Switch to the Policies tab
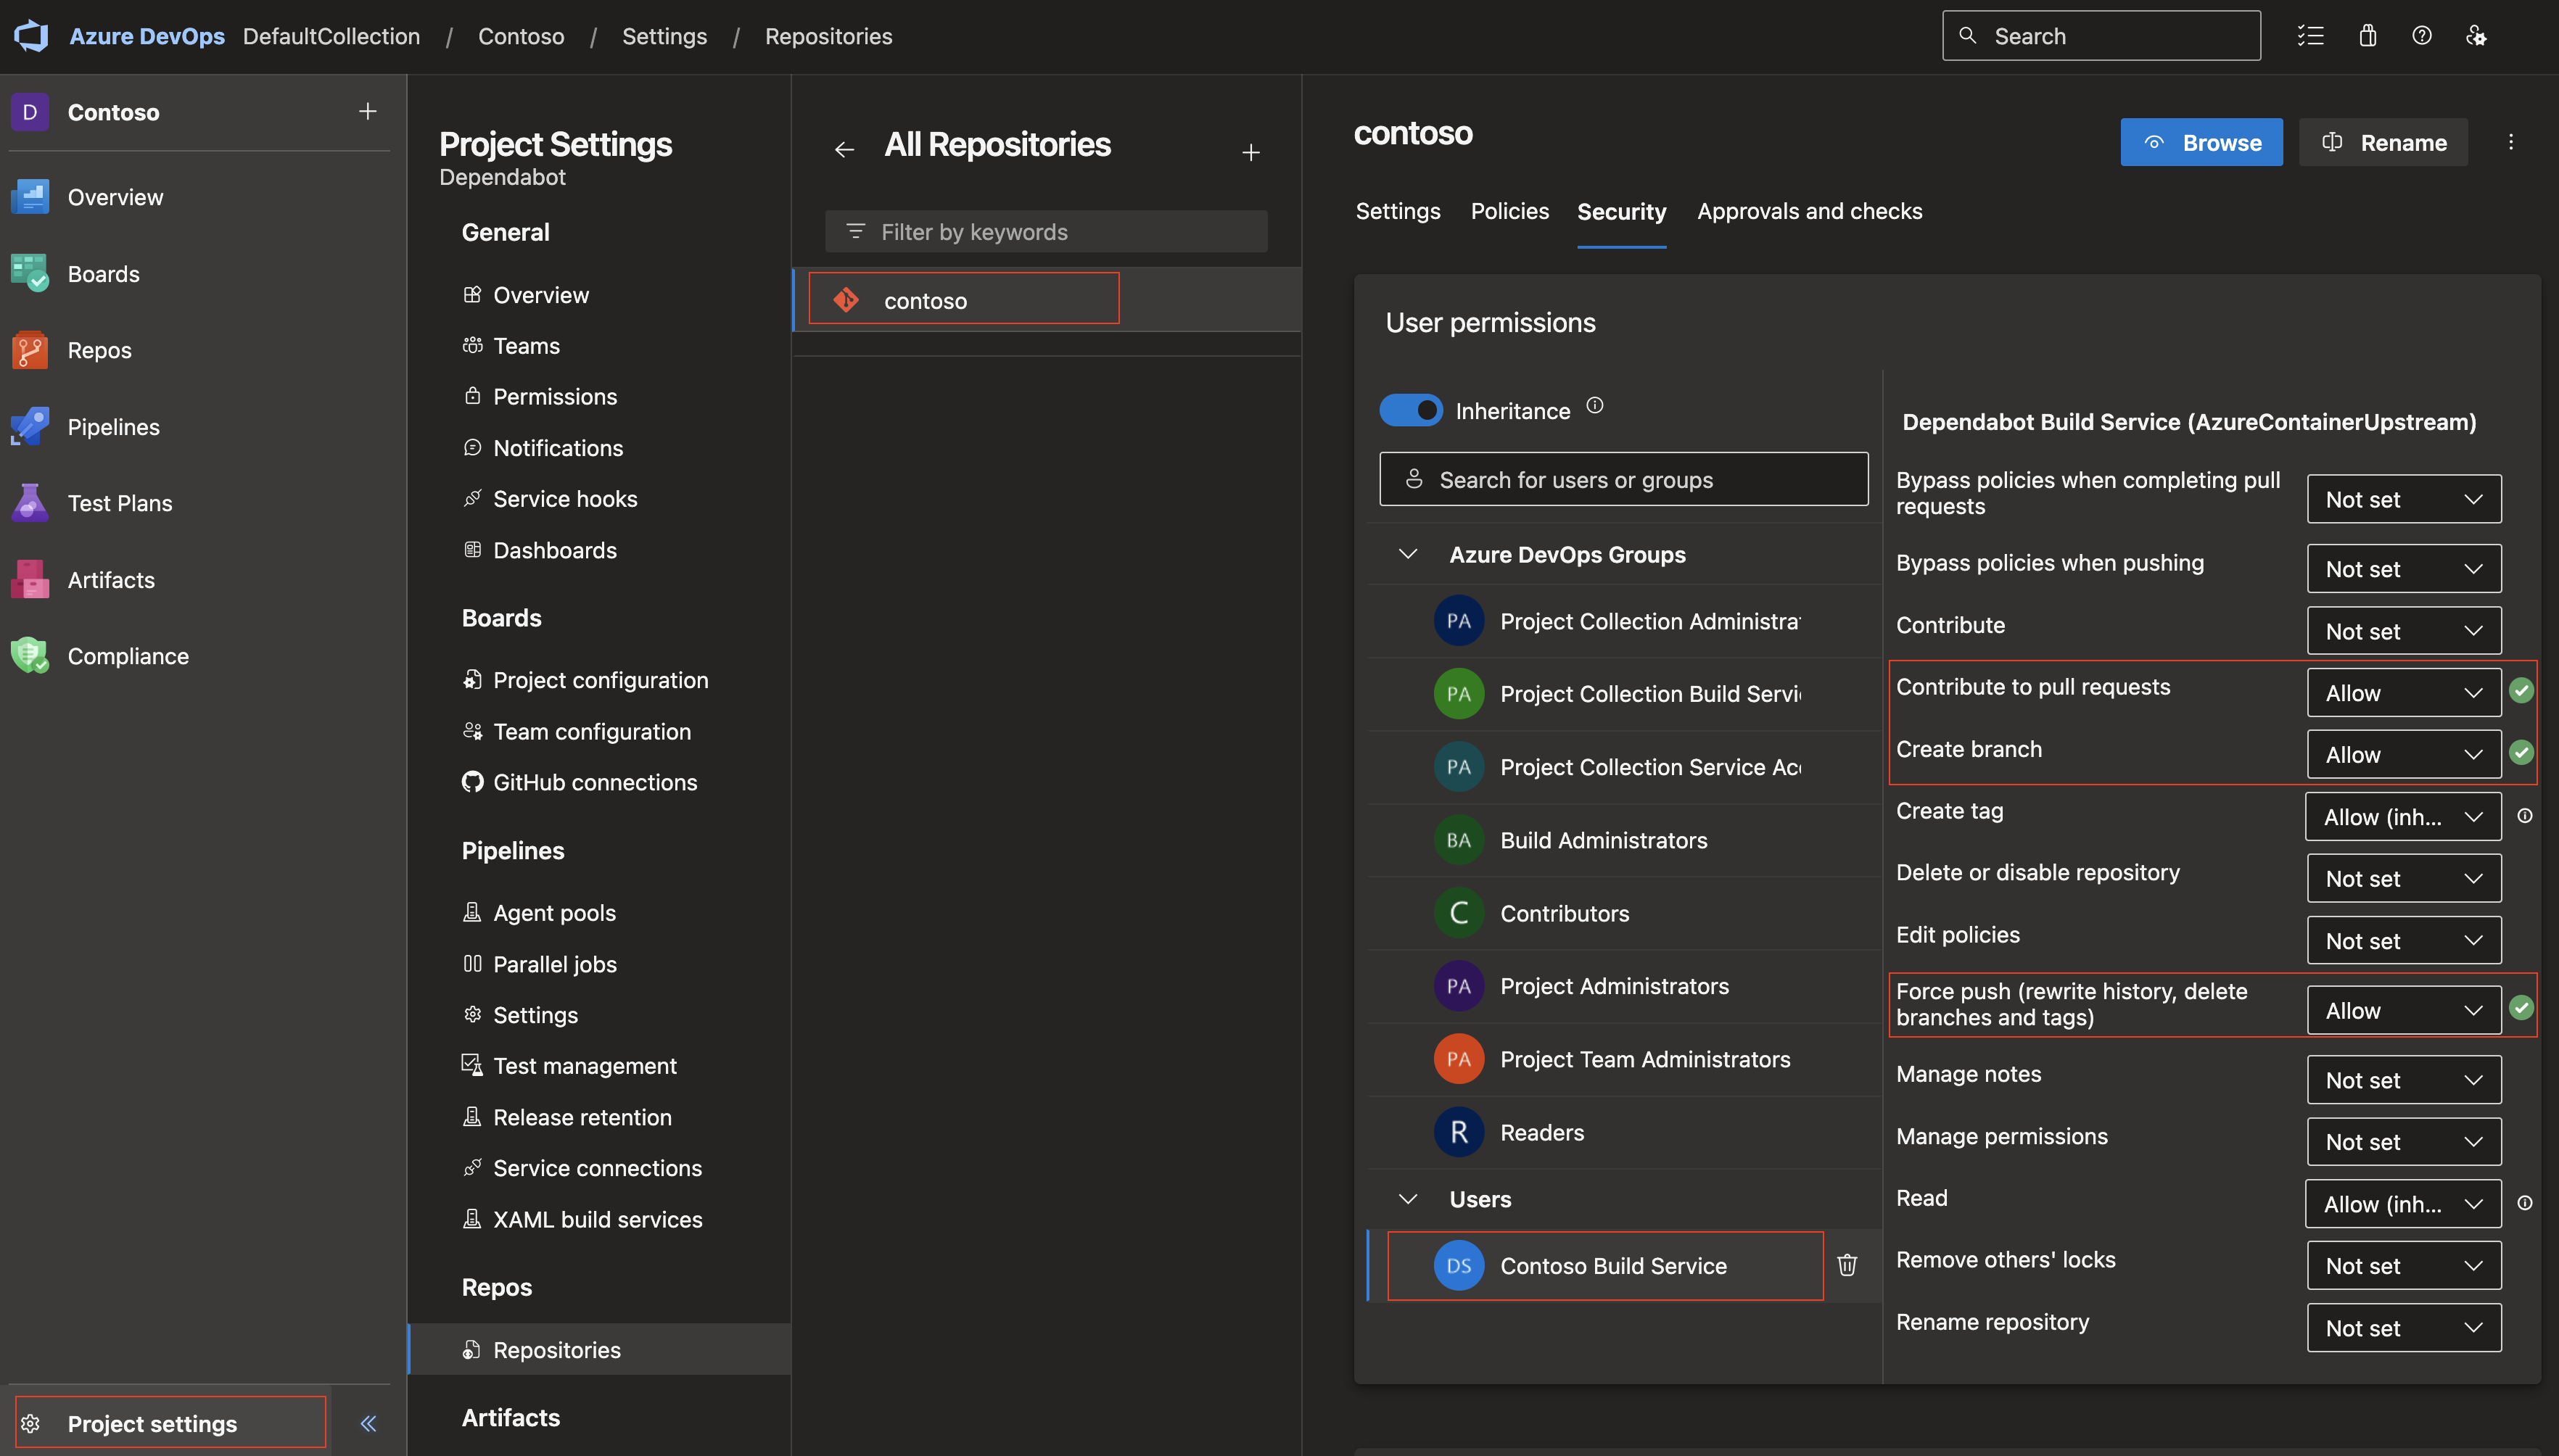Screen dimensions: 2559x1456 click(x=1508, y=209)
